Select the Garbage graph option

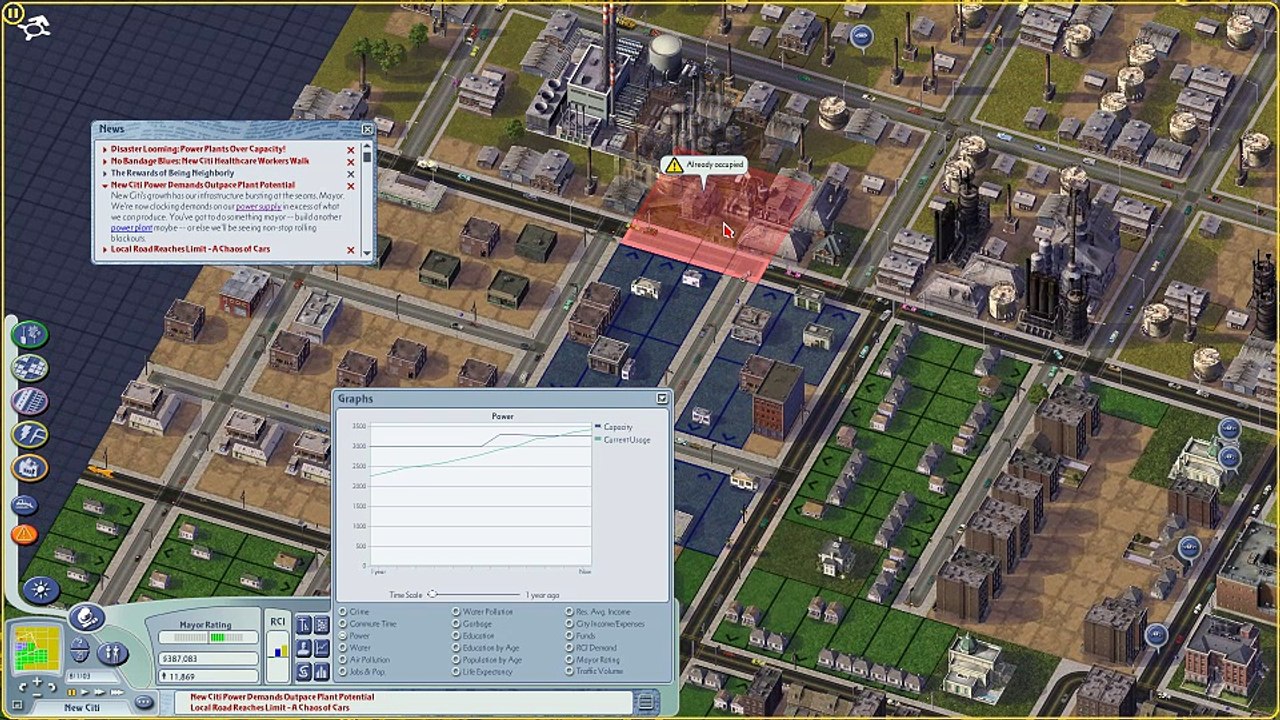(x=471, y=624)
